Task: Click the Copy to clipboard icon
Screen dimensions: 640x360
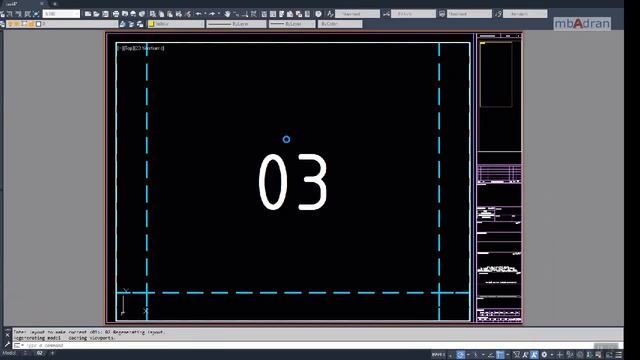Action: point(161,14)
